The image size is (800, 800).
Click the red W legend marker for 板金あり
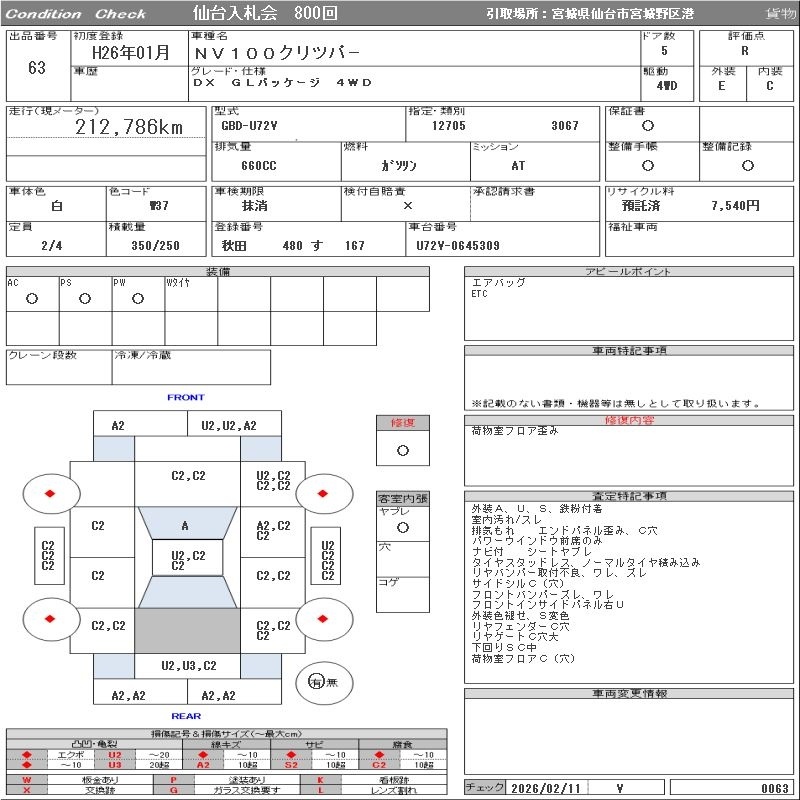27,780
